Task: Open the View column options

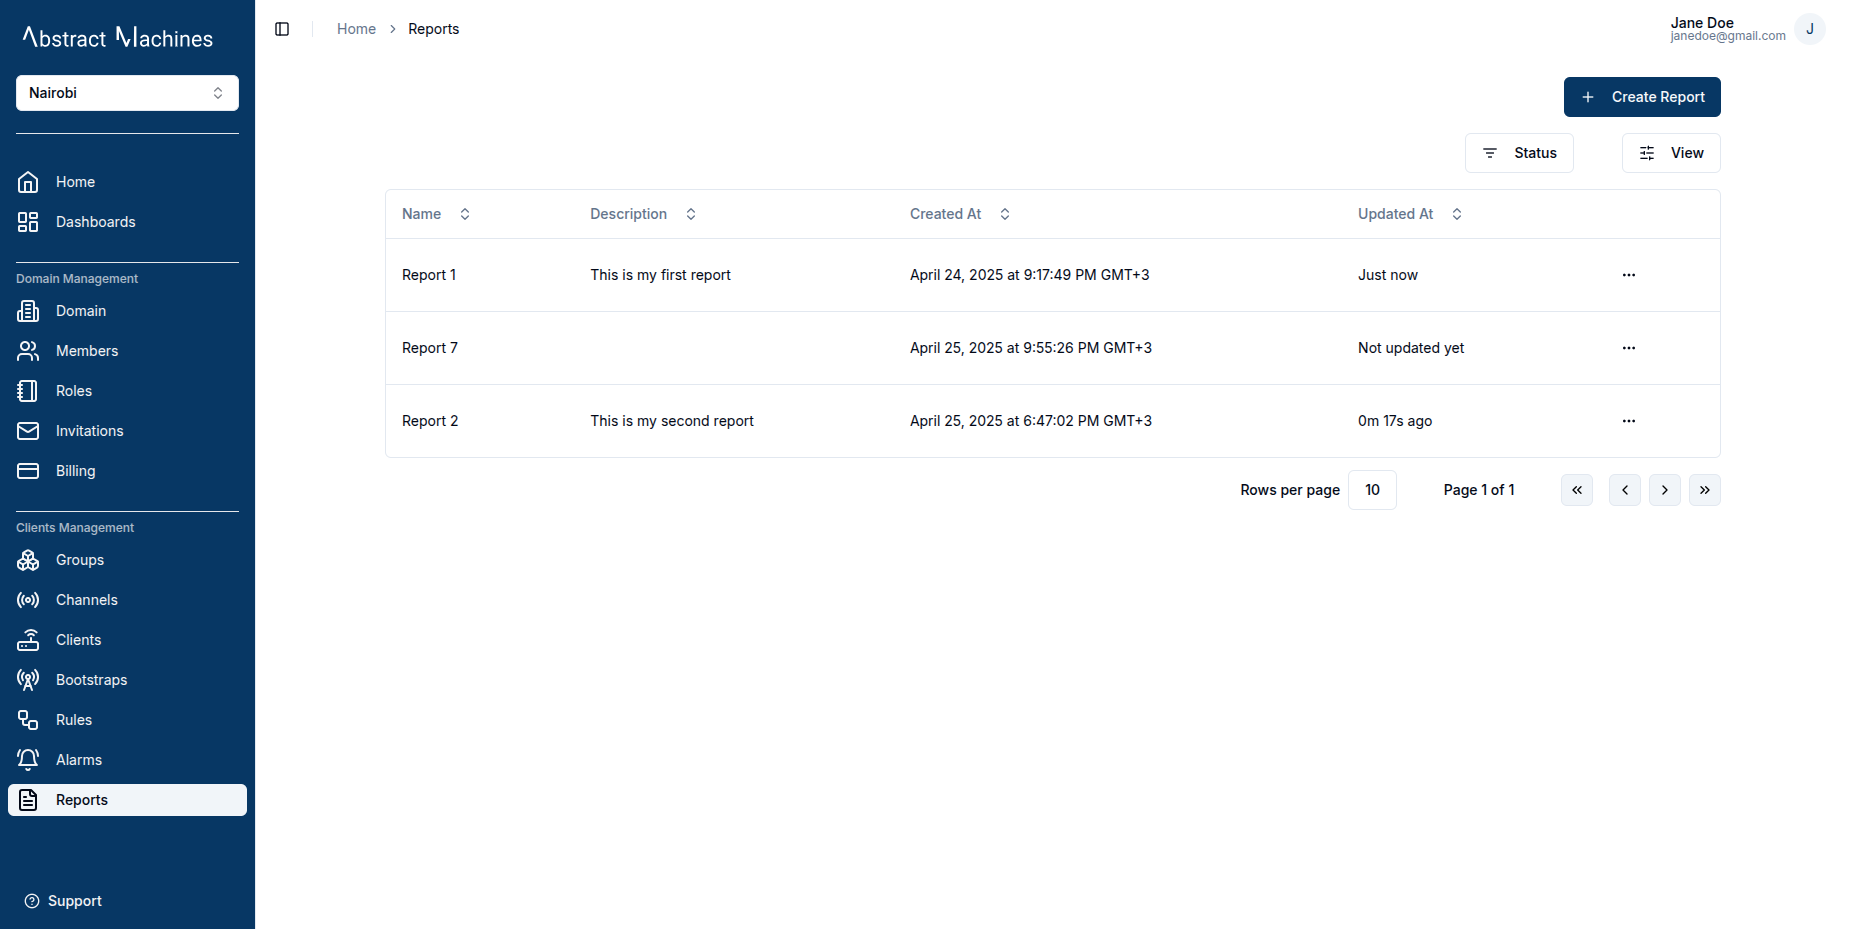Action: (x=1671, y=153)
